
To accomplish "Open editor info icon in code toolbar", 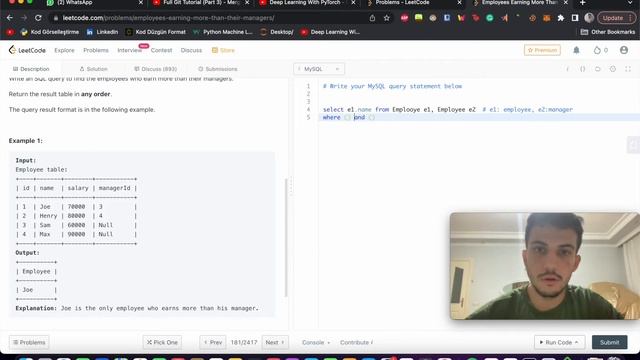I will point(567,69).
